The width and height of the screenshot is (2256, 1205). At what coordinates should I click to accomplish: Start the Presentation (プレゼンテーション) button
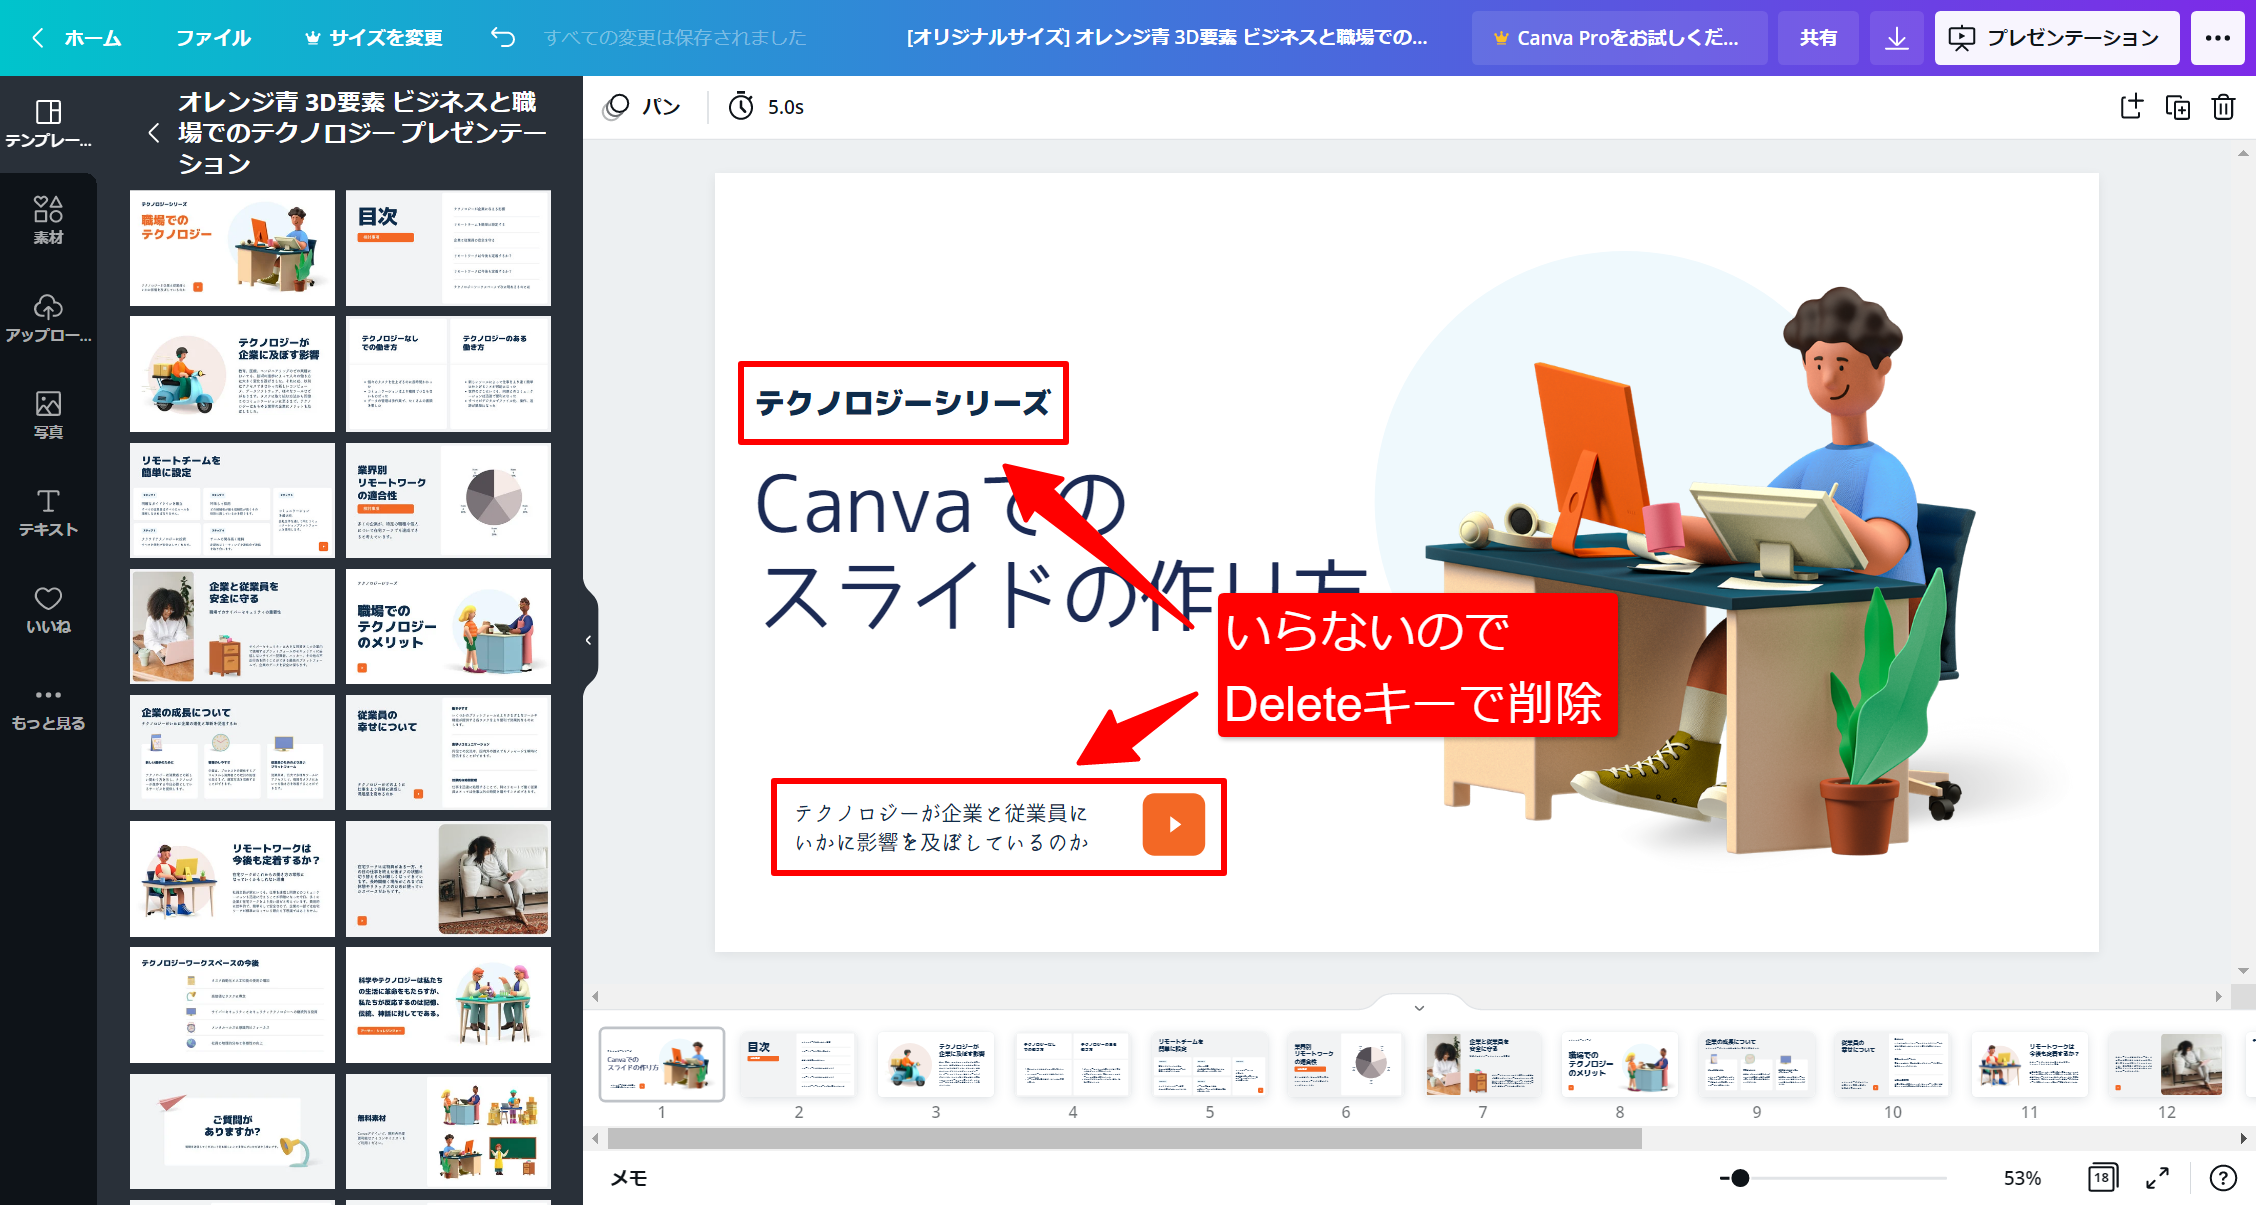click(x=2056, y=38)
